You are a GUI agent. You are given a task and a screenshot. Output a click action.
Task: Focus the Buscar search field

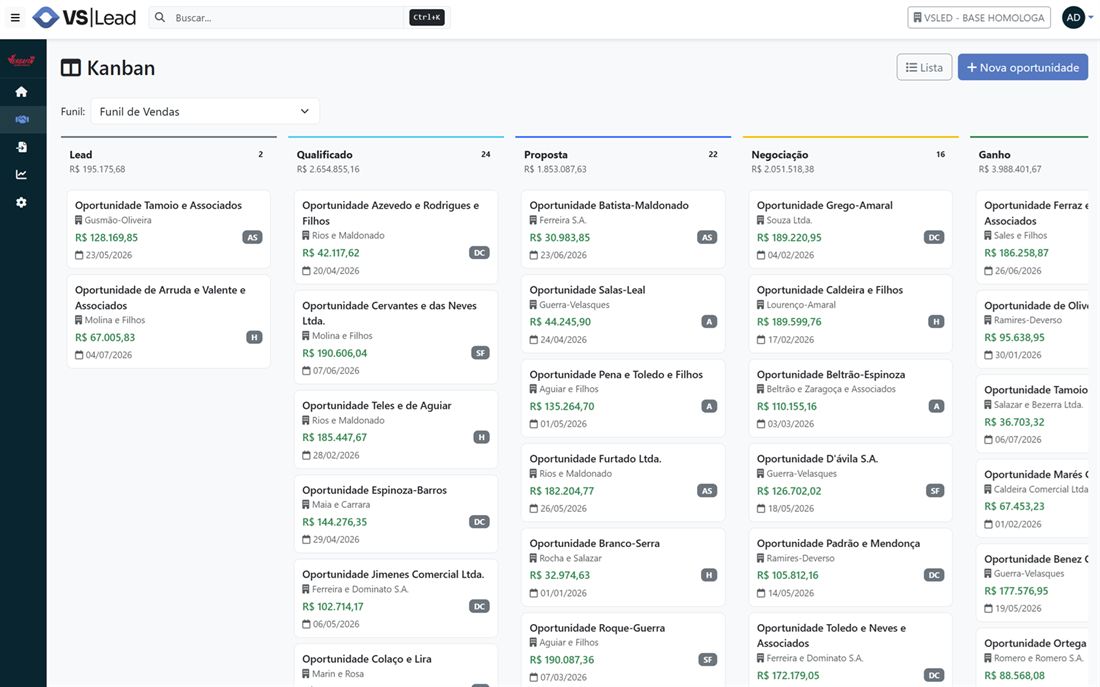(288, 18)
